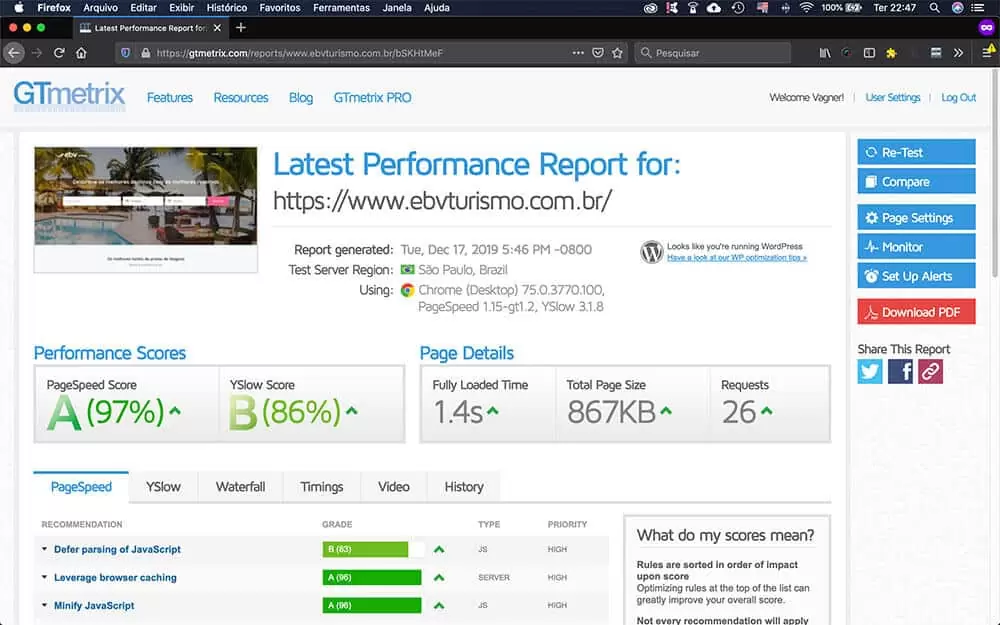Open the Favoritos menu
Viewport: 1000px width, 625px height.
(x=279, y=8)
